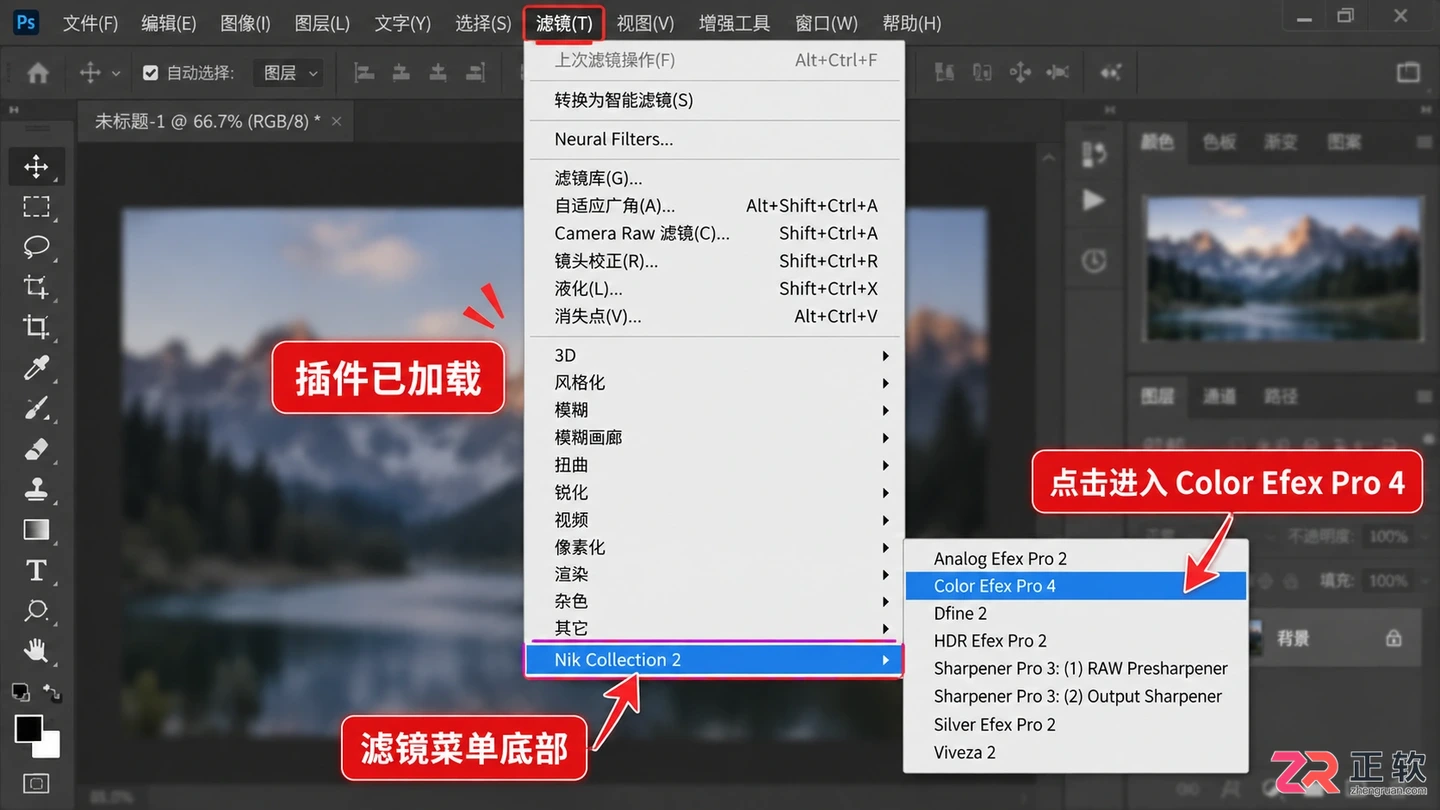Switch to the 通道 tab

coord(1219,396)
